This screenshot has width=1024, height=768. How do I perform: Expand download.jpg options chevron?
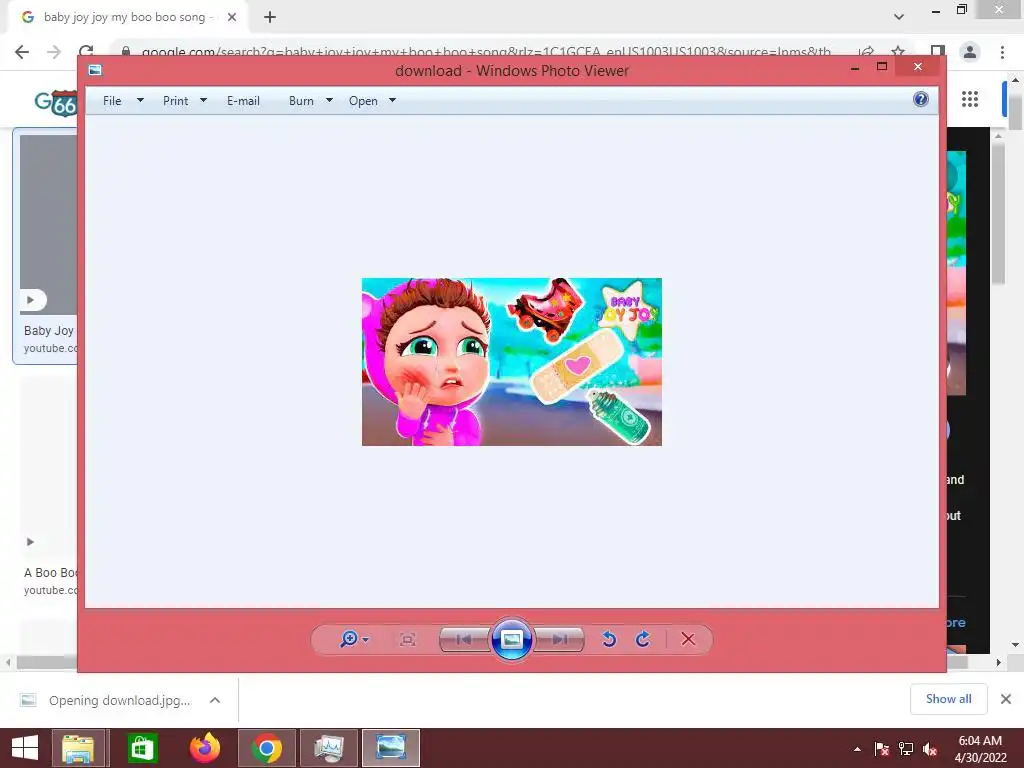point(215,700)
